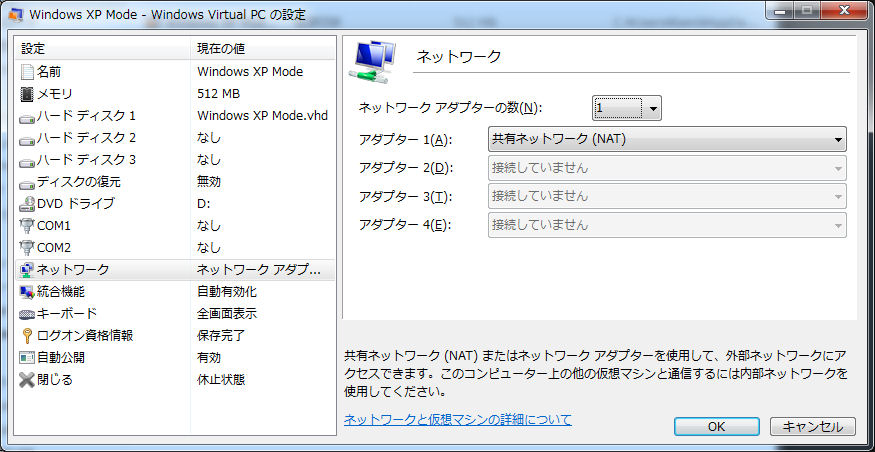Click the COM2 port icon
875x452 pixels.
pyautogui.click(x=27, y=248)
